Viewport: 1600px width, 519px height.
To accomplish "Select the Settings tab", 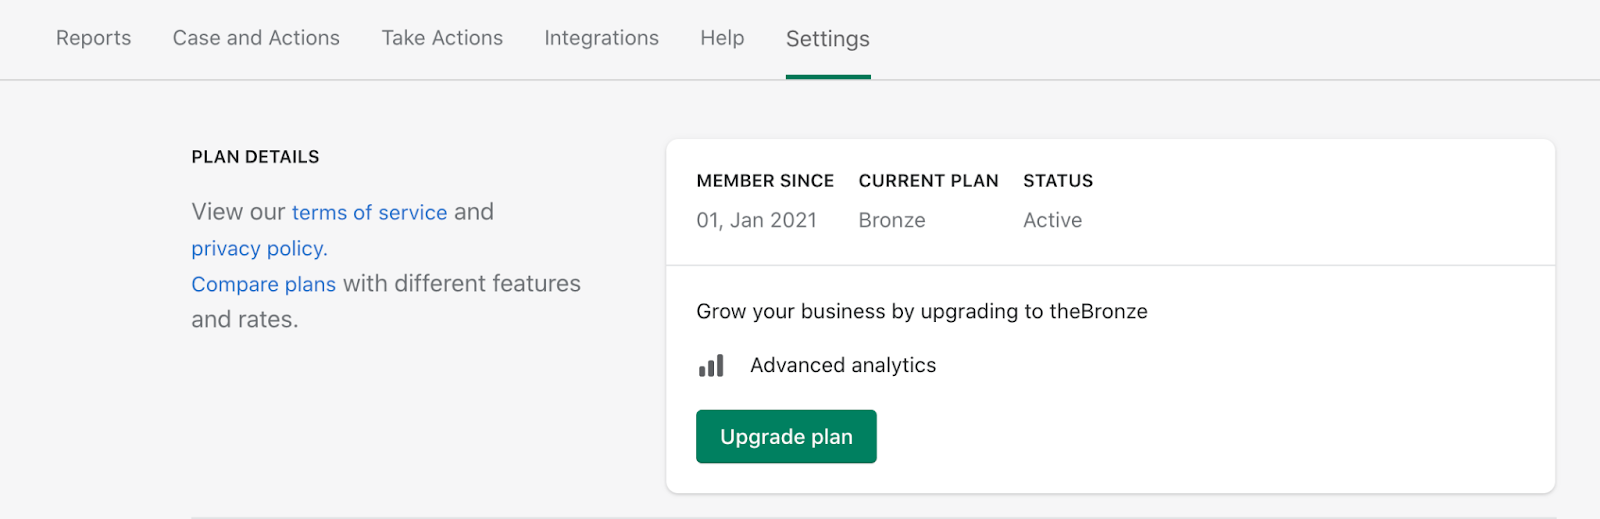I will 828,39.
